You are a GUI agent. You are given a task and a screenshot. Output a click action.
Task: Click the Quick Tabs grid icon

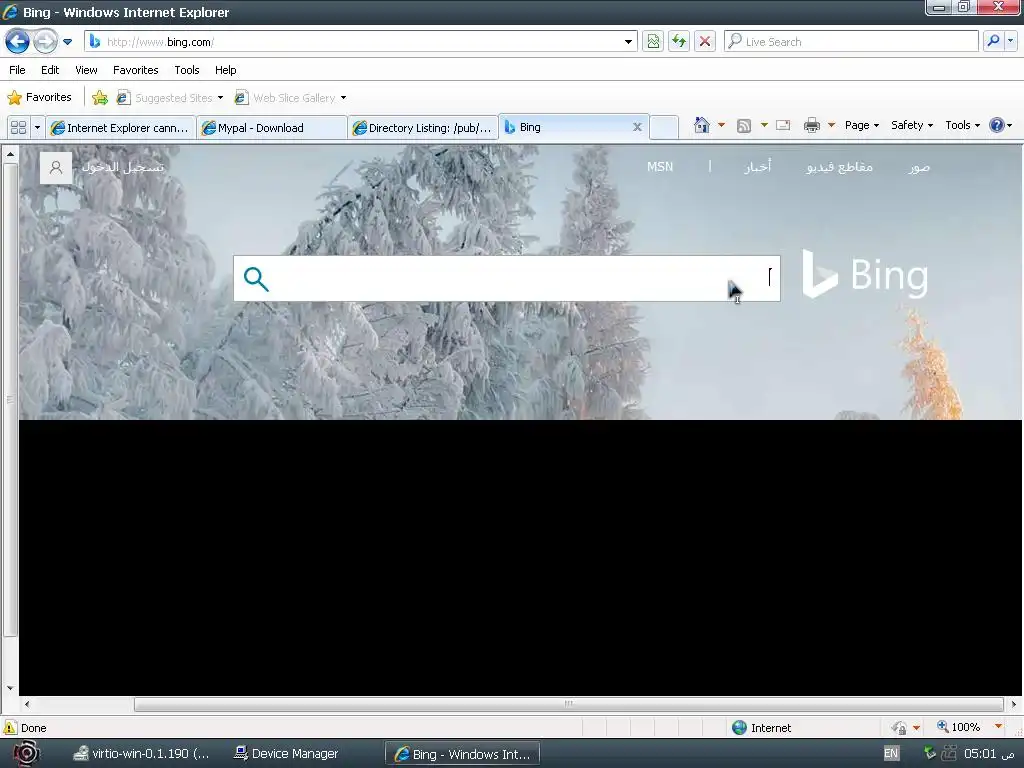18,127
